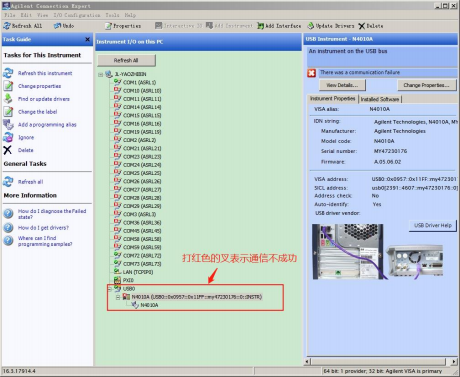Click the Delete toolbar icon
The height and width of the screenshot is (377, 460).
click(x=362, y=26)
